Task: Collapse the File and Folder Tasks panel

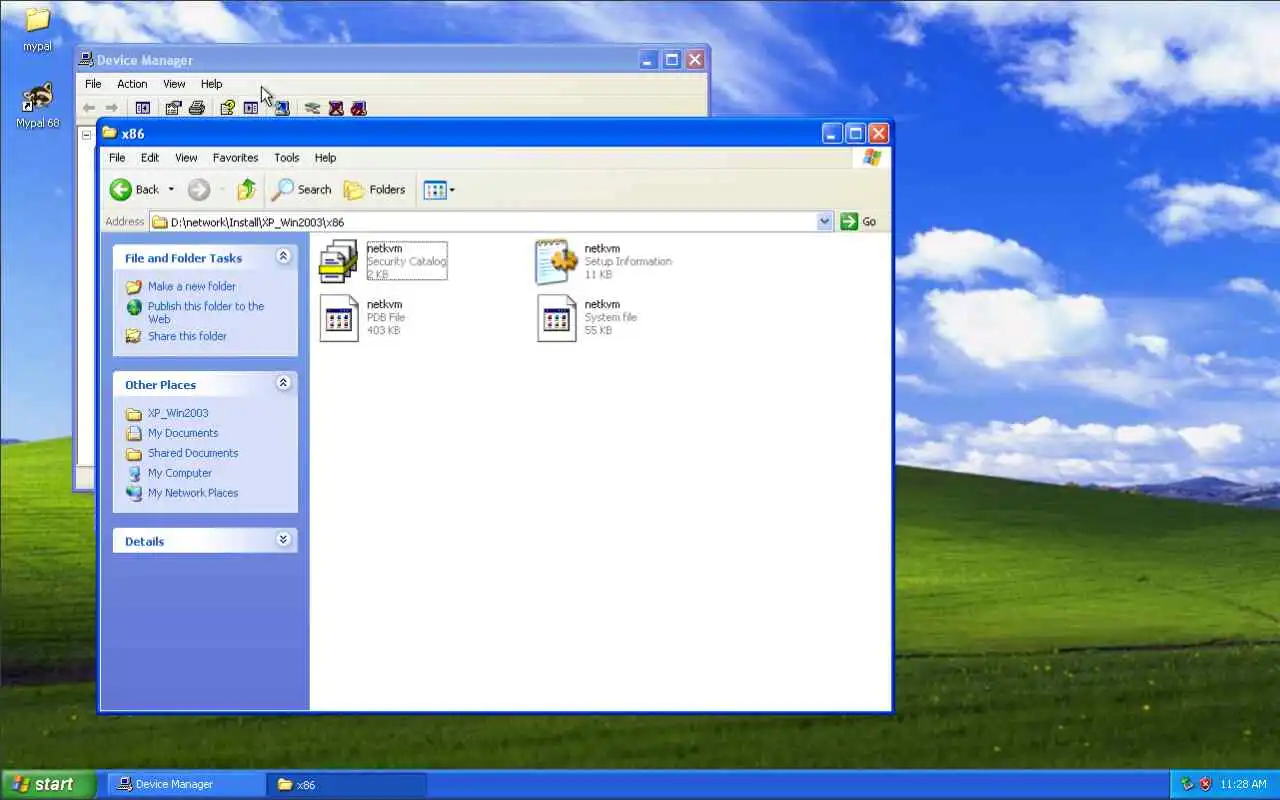Action: click(283, 257)
